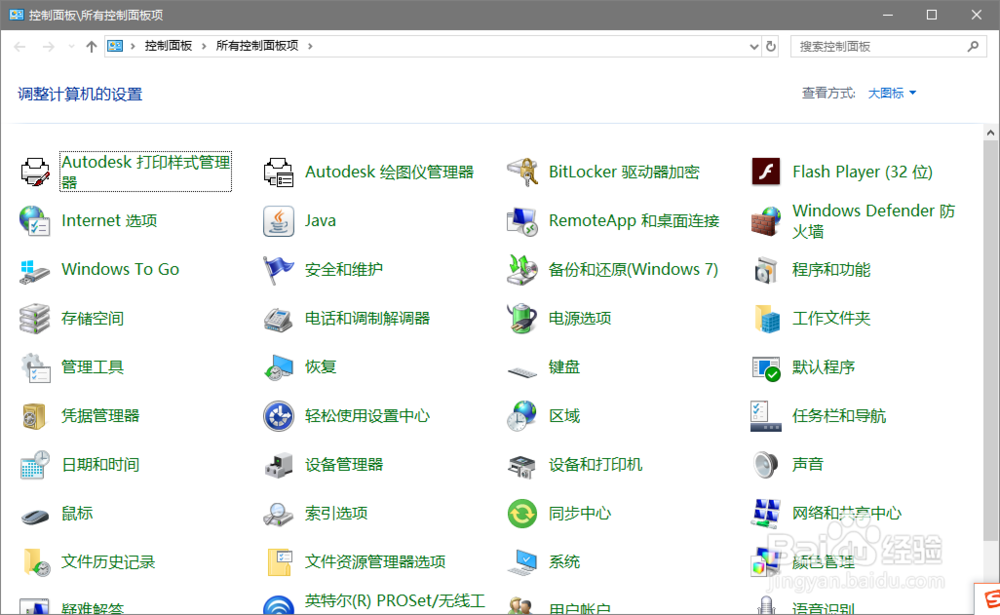Viewport: 1000px width, 615px height.
Task: Open Autodesk 打印样式管理器
Action: tap(145, 171)
